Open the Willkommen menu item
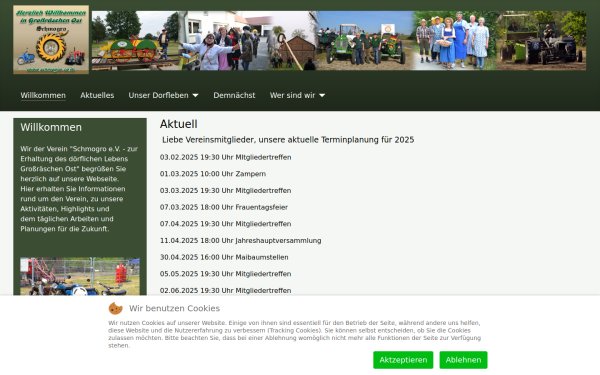 43,95
